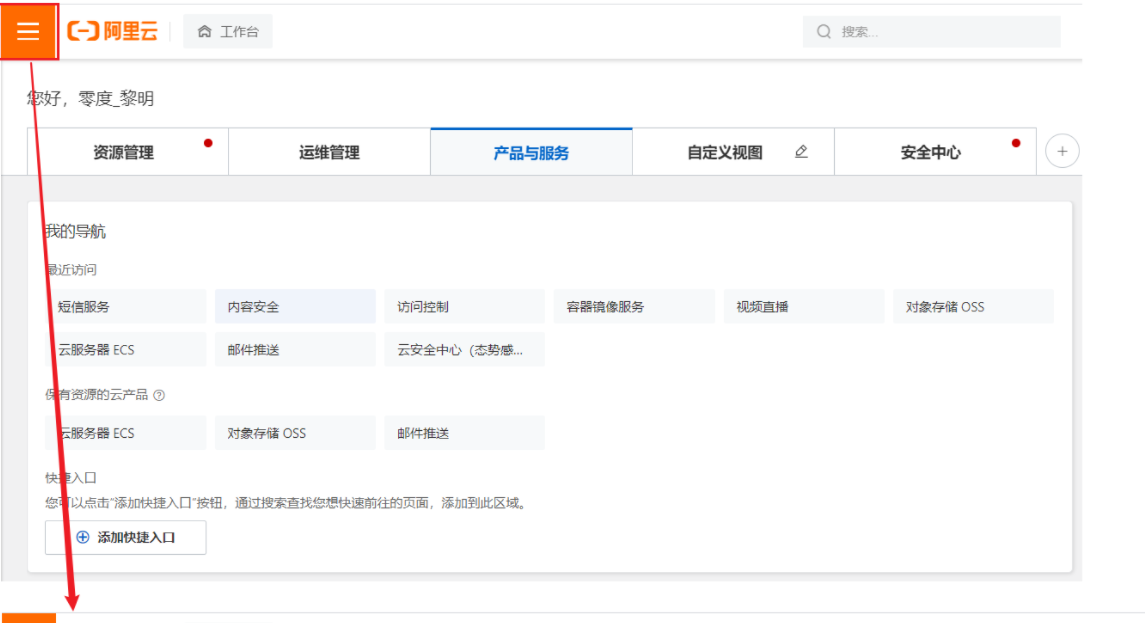The image size is (1145, 623).
Task: Click the 我的导航 heading
Action: pyautogui.click(x=75, y=232)
